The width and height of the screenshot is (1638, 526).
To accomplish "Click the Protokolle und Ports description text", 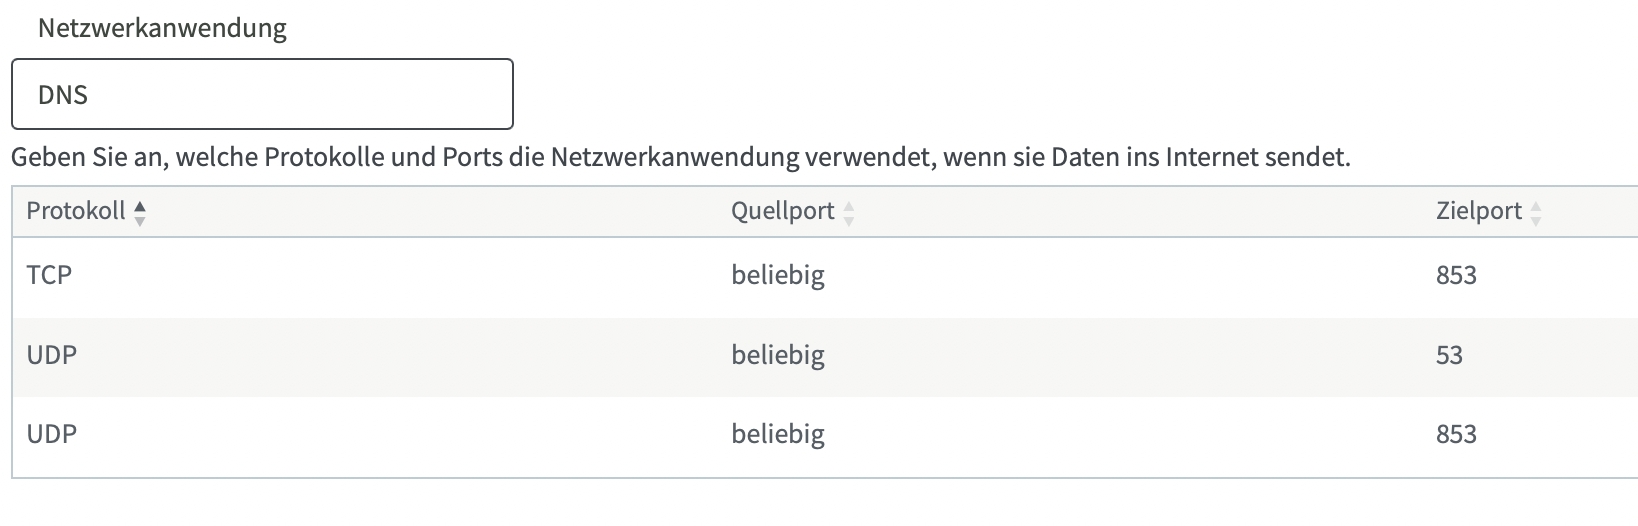I will [681, 157].
